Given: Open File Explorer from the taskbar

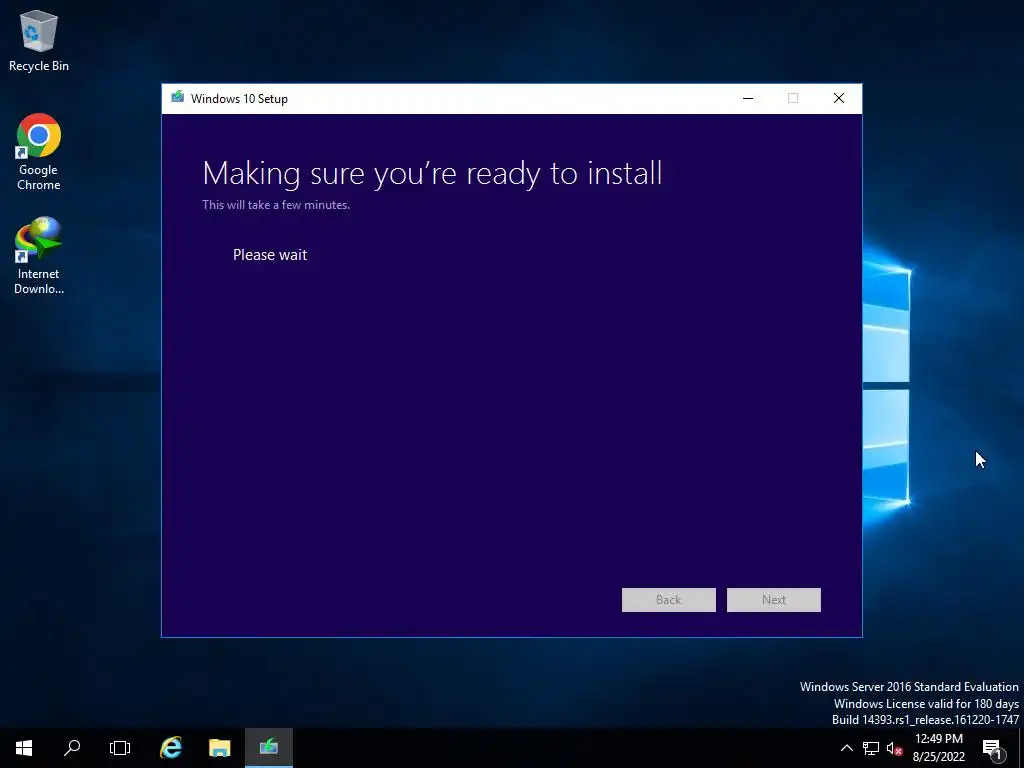Looking at the screenshot, I should [219, 748].
